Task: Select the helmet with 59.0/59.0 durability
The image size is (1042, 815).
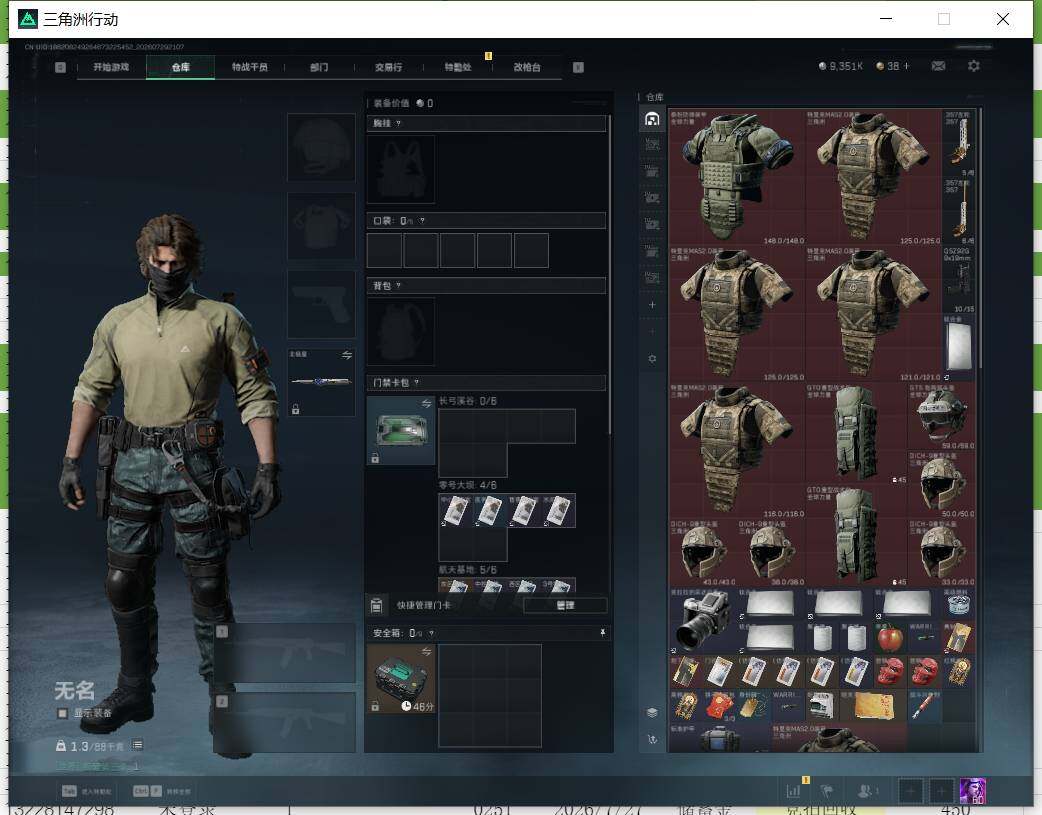Action: coord(942,416)
